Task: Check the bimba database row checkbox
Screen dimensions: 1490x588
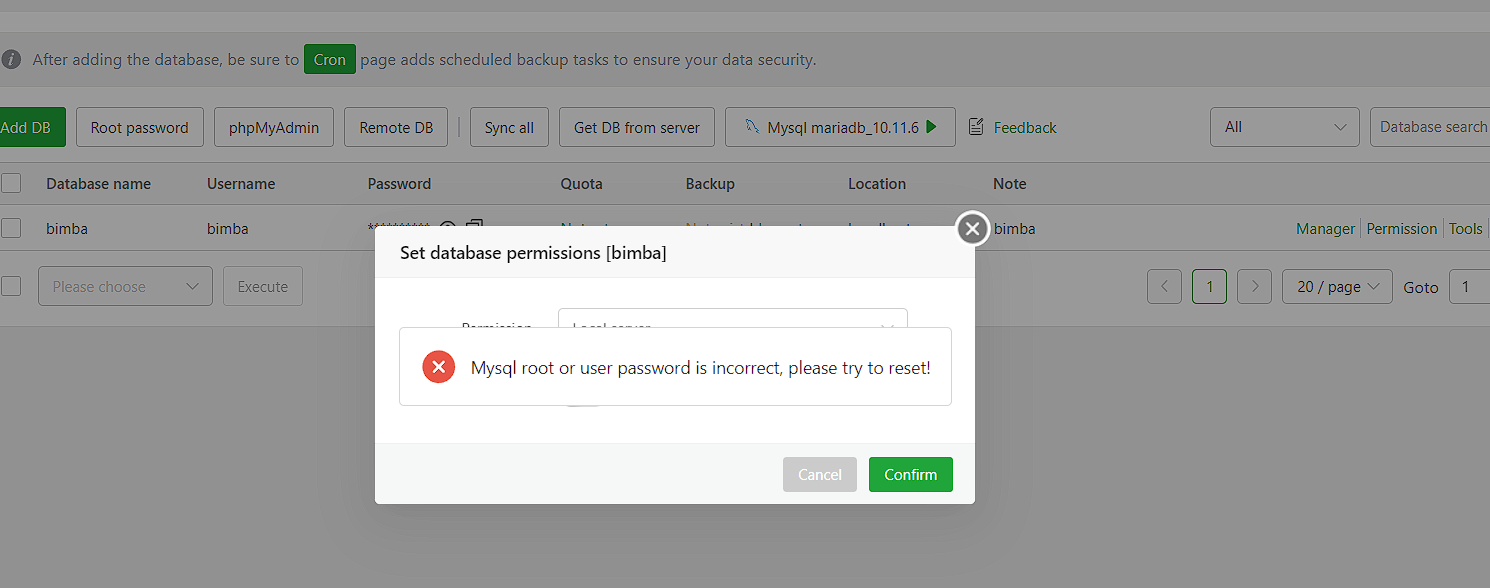Action: 11,228
